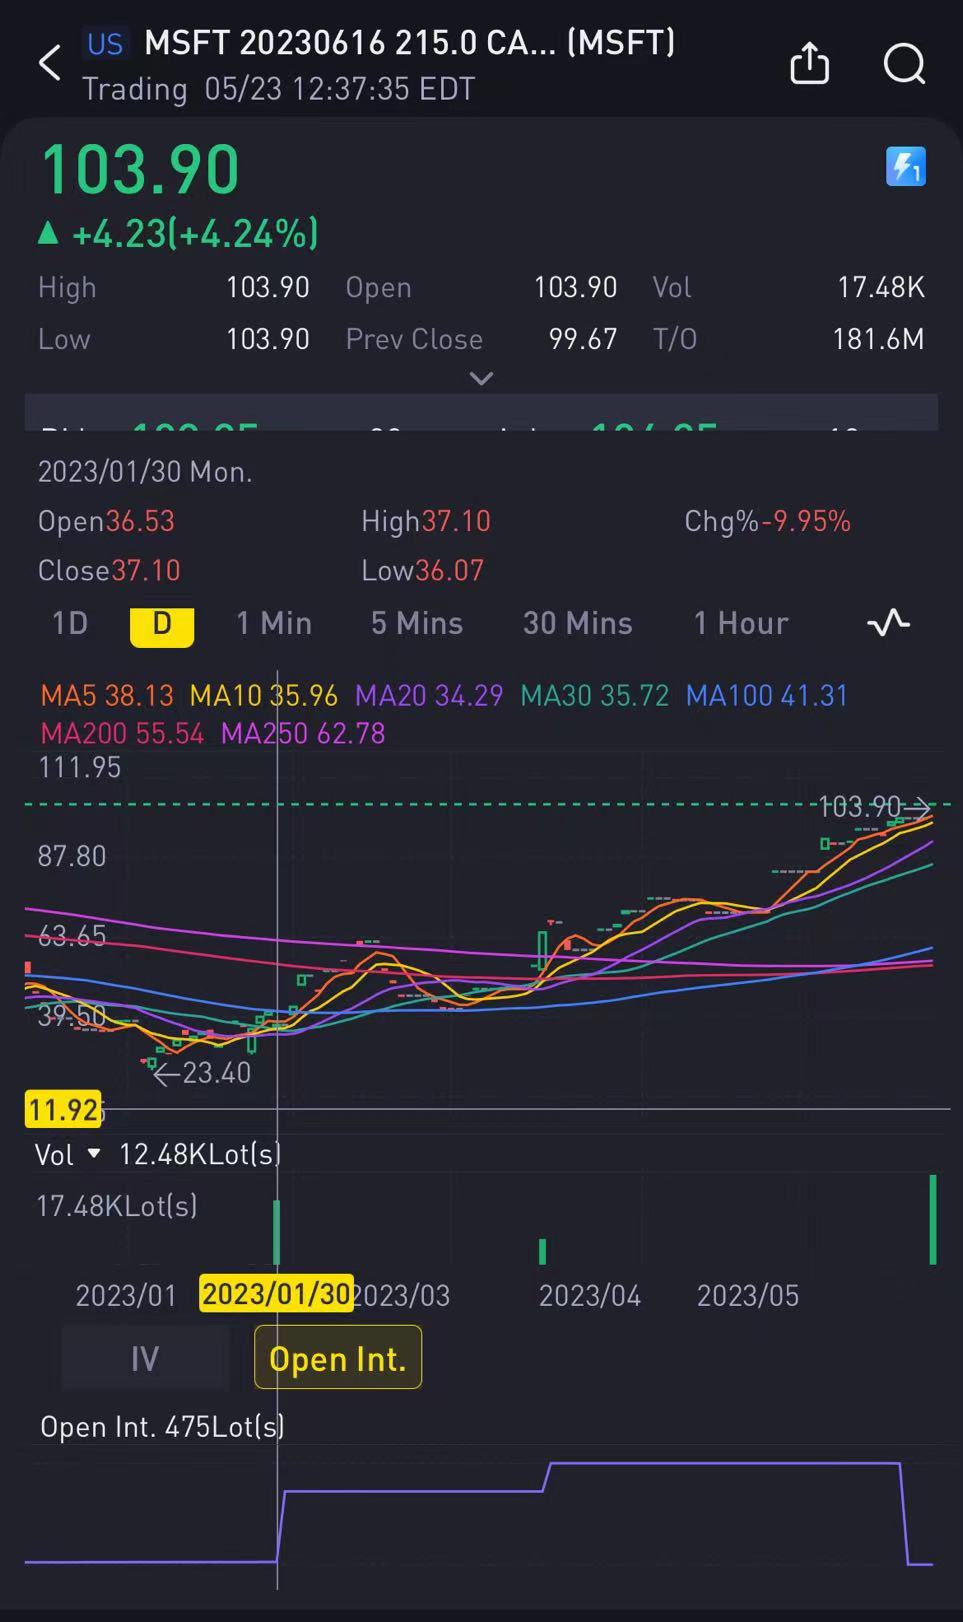Image resolution: width=963 pixels, height=1622 pixels.
Task: Tap the MA200 55.54 indicator label
Action: point(122,733)
